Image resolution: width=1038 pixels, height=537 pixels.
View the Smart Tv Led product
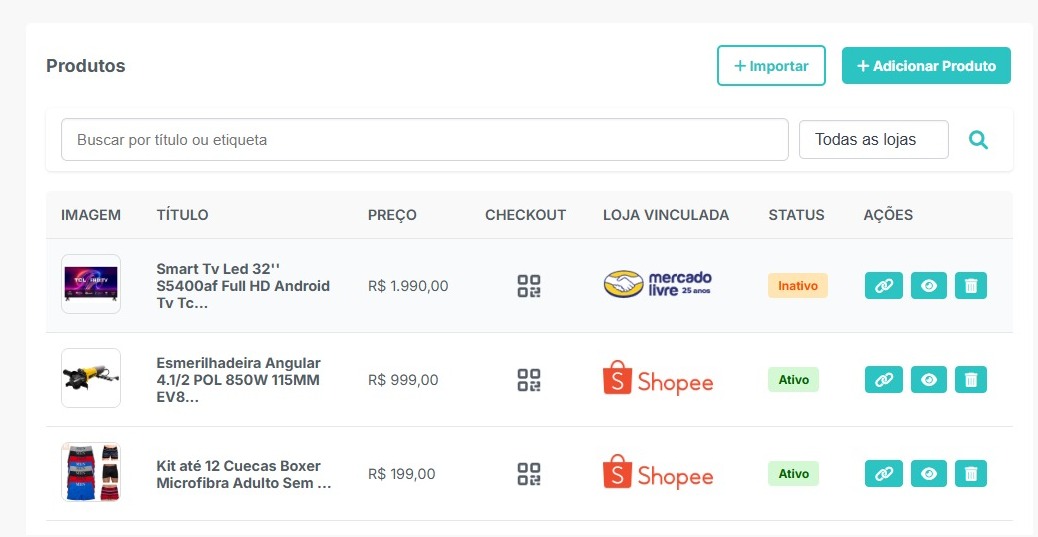pyautogui.click(x=929, y=286)
